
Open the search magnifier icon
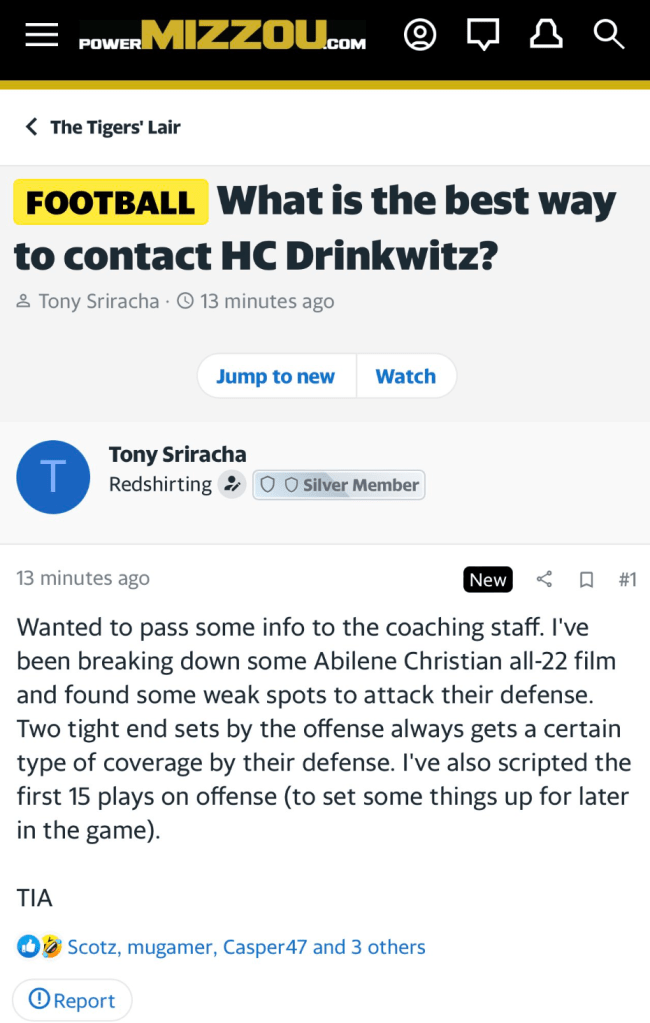[x=608, y=36]
